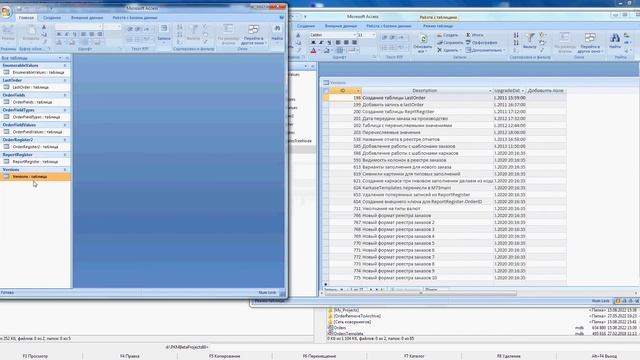Click sort ascending icon in right Access window
Viewport: 640px width, 360px height.
coord(516,36)
